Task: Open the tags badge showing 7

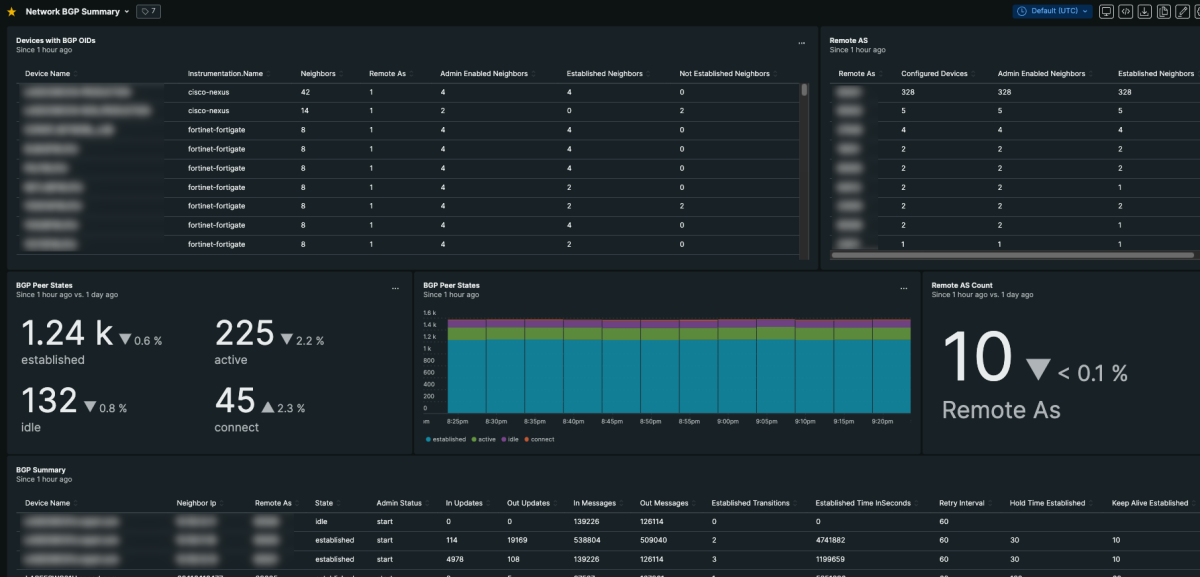Action: click(148, 12)
